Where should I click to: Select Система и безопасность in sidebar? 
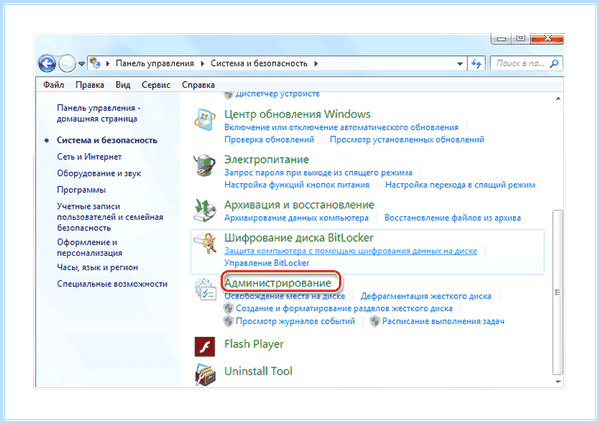pos(107,140)
